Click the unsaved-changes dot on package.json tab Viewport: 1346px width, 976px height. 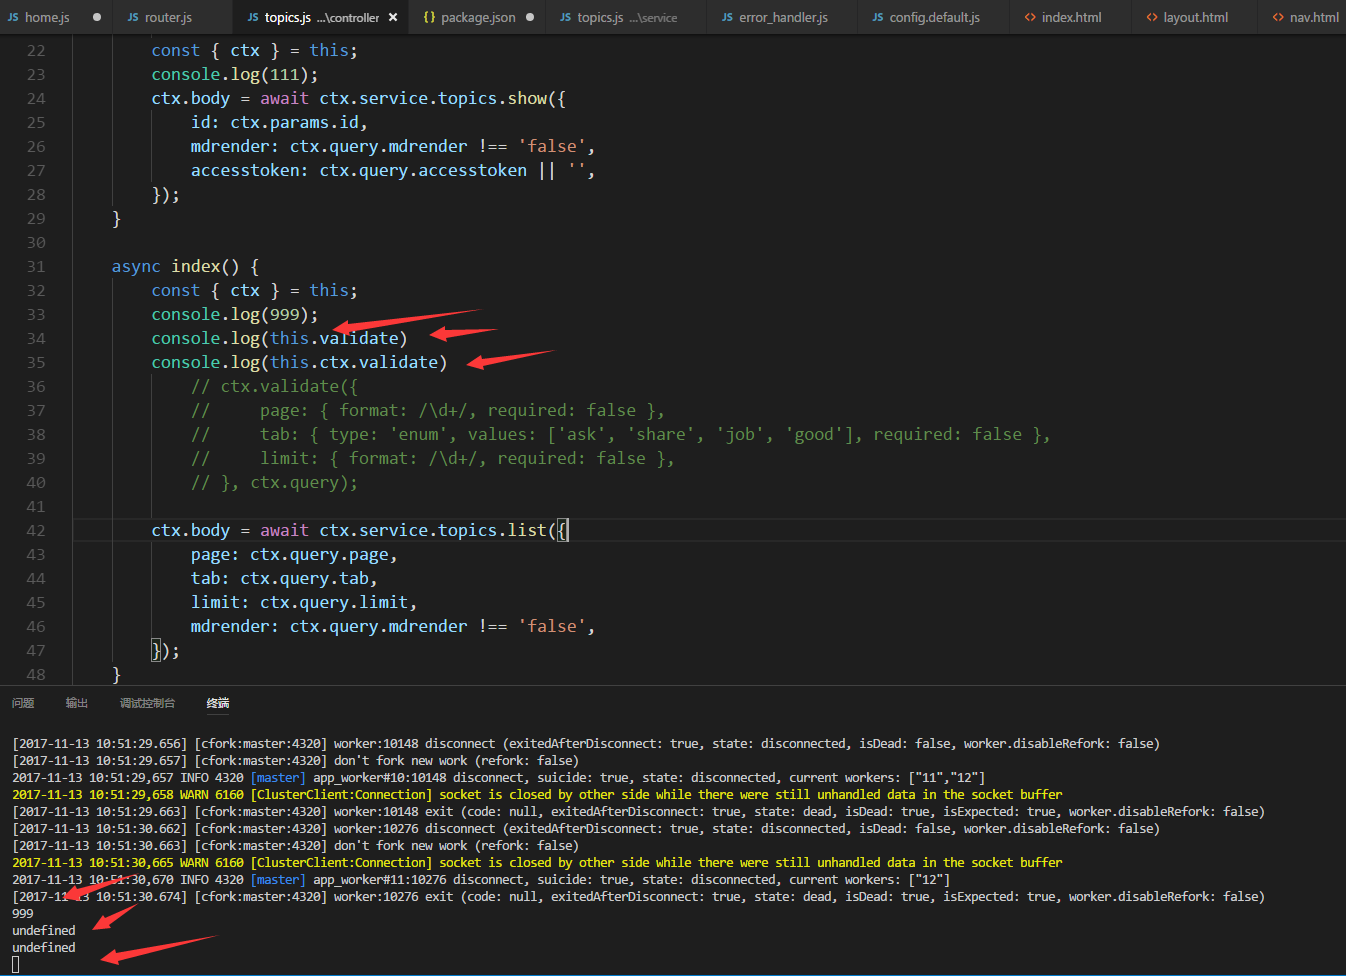pyautogui.click(x=531, y=16)
